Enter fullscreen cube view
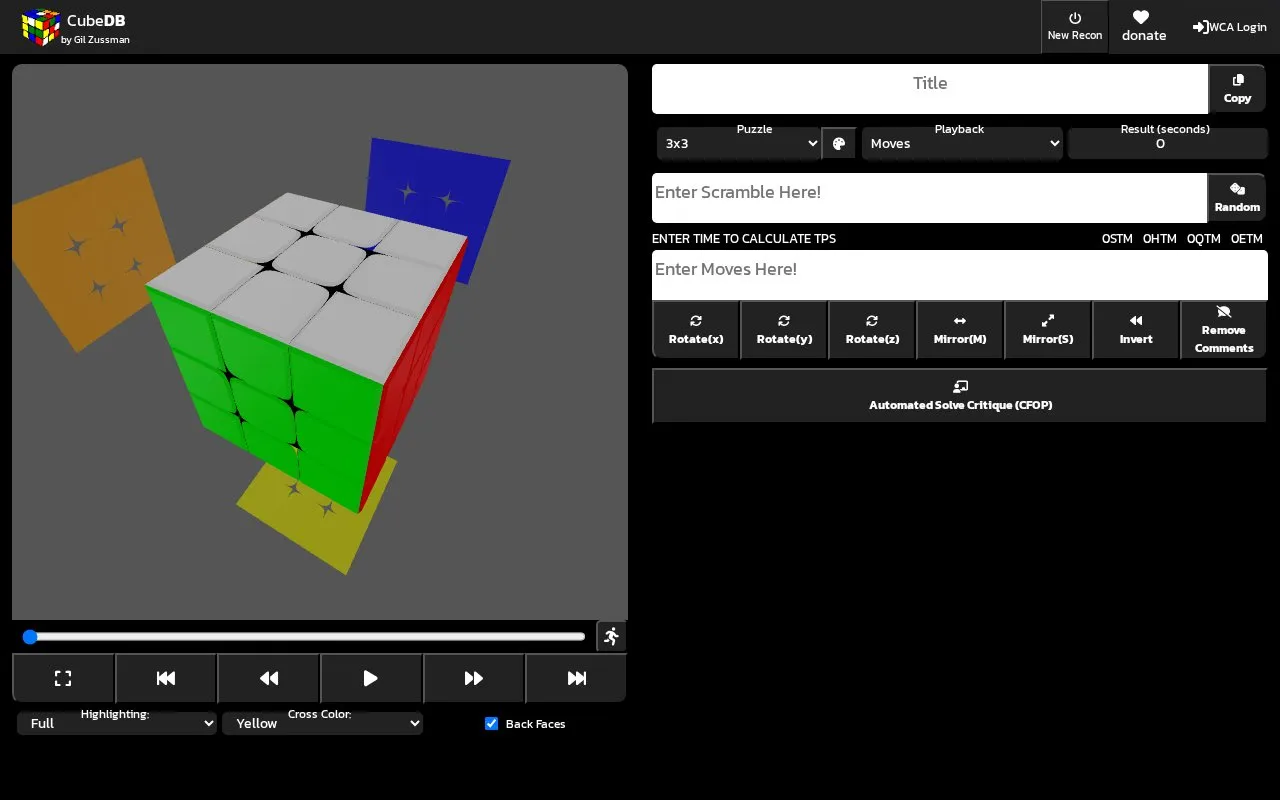The image size is (1280, 800). [63, 678]
